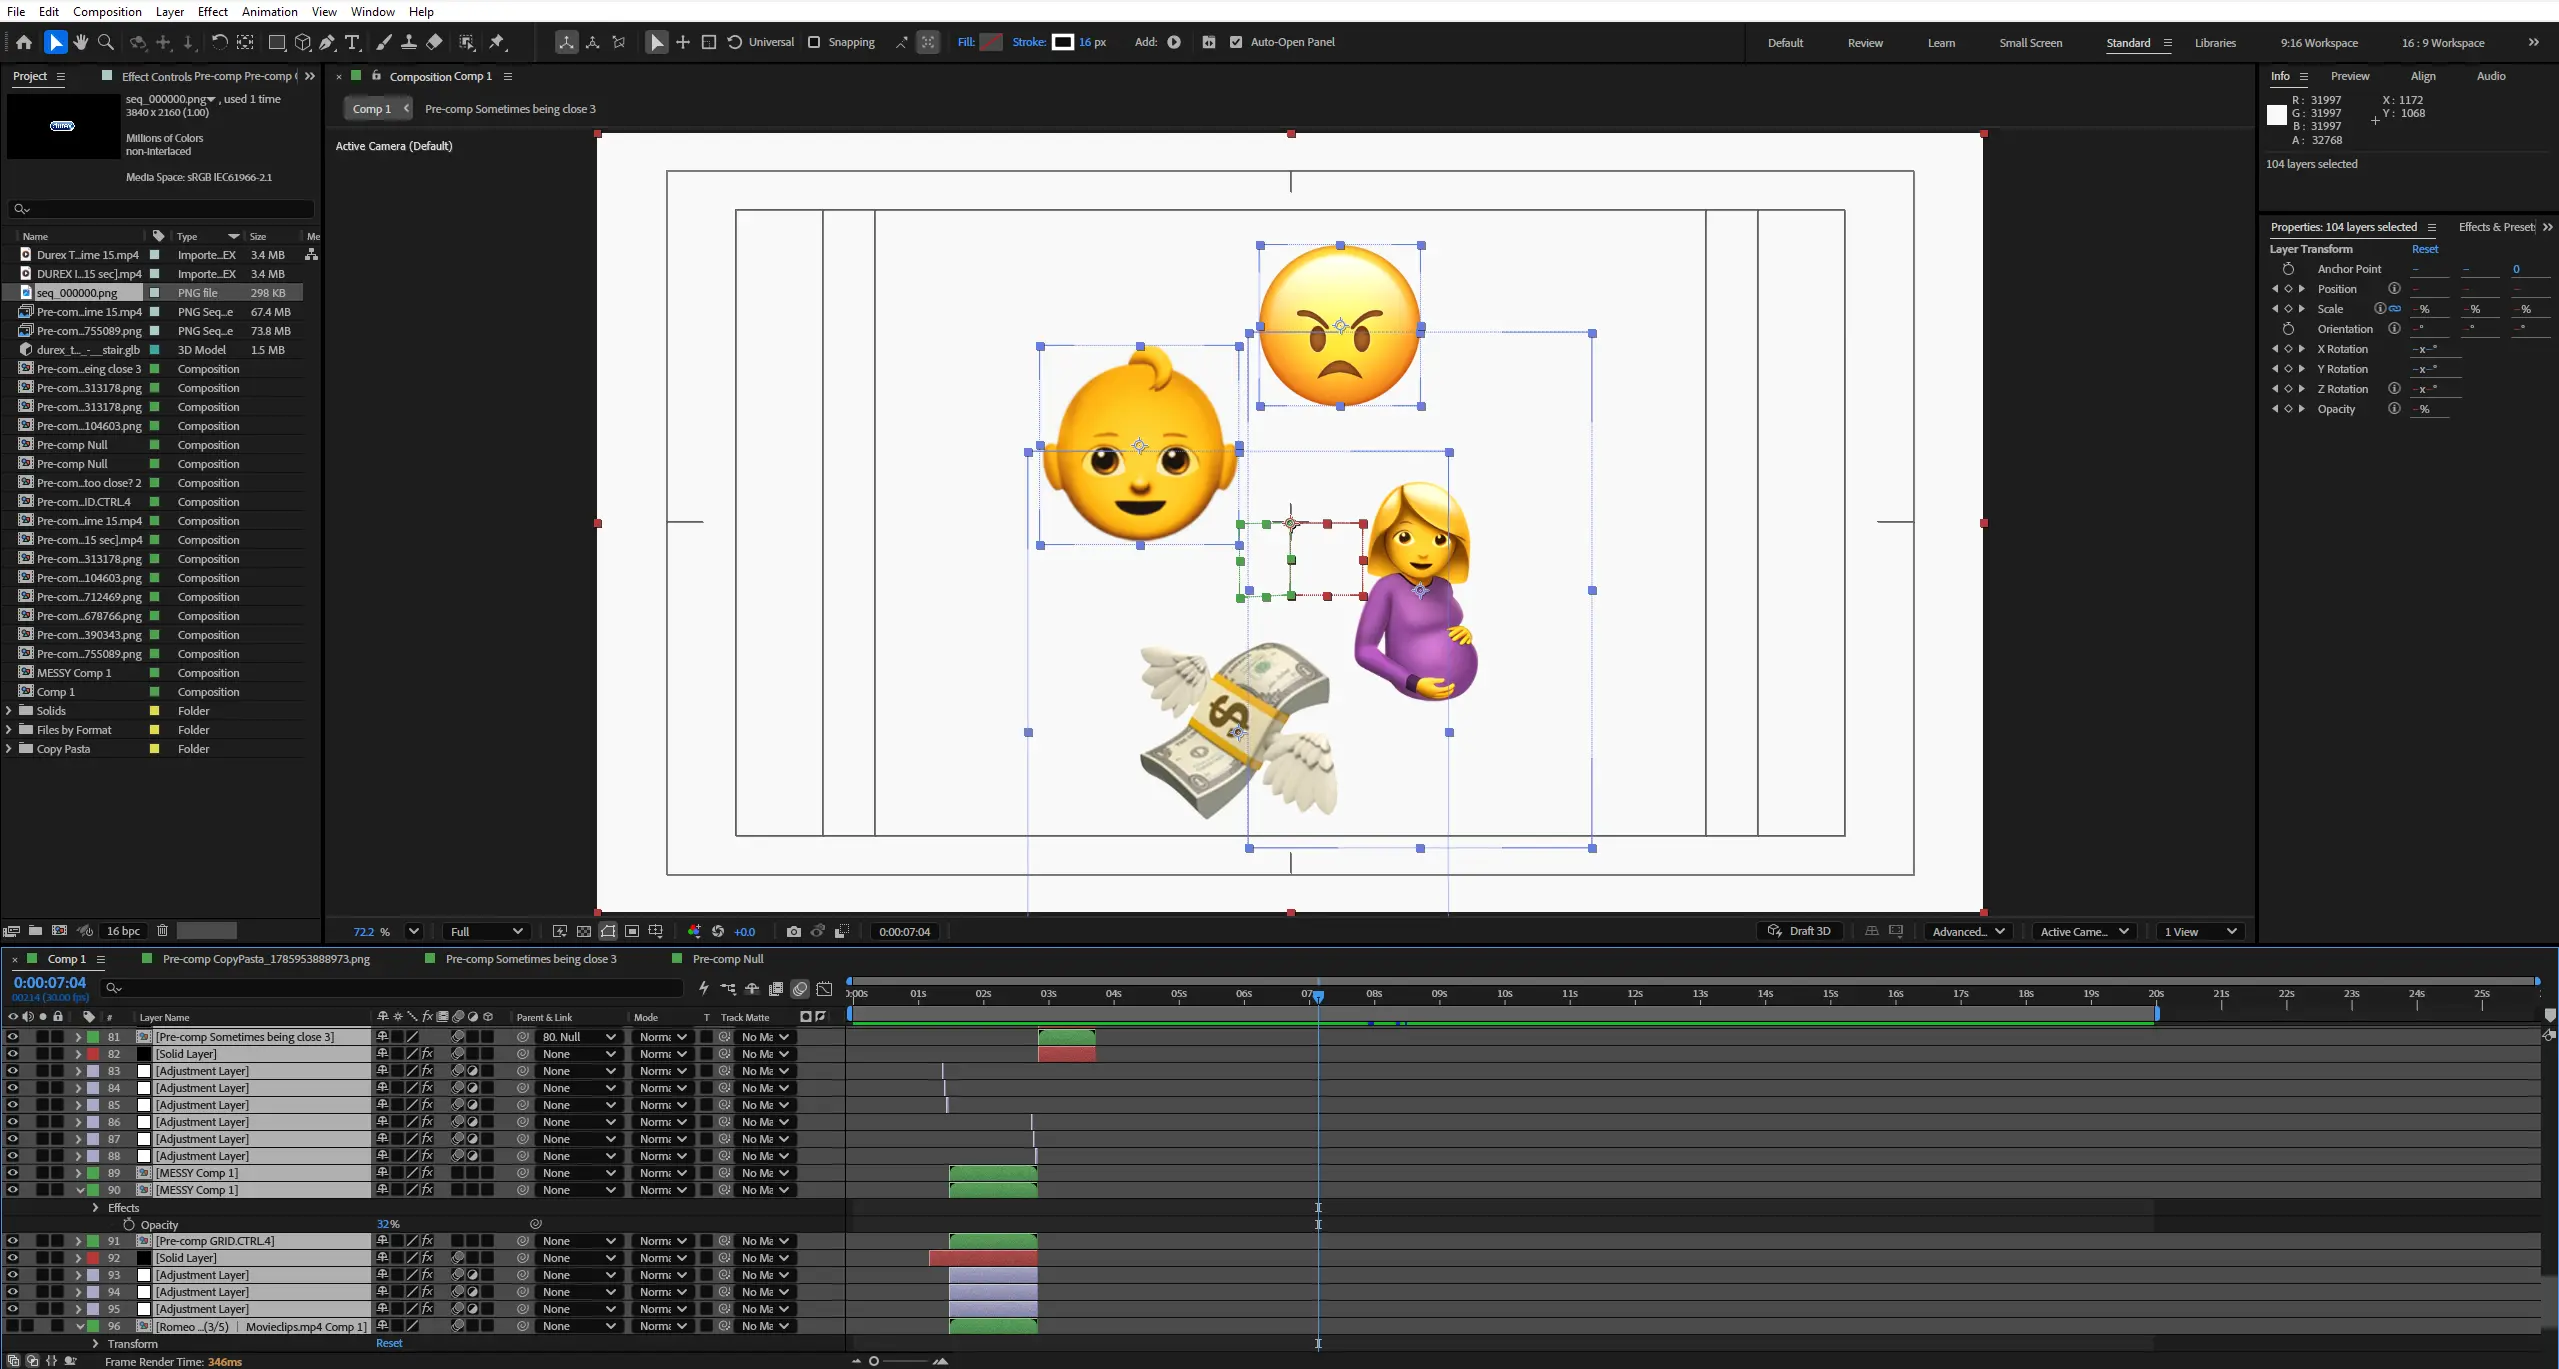Open the magnification ratio dropdown
The image size is (2559, 1369).
click(x=413, y=931)
